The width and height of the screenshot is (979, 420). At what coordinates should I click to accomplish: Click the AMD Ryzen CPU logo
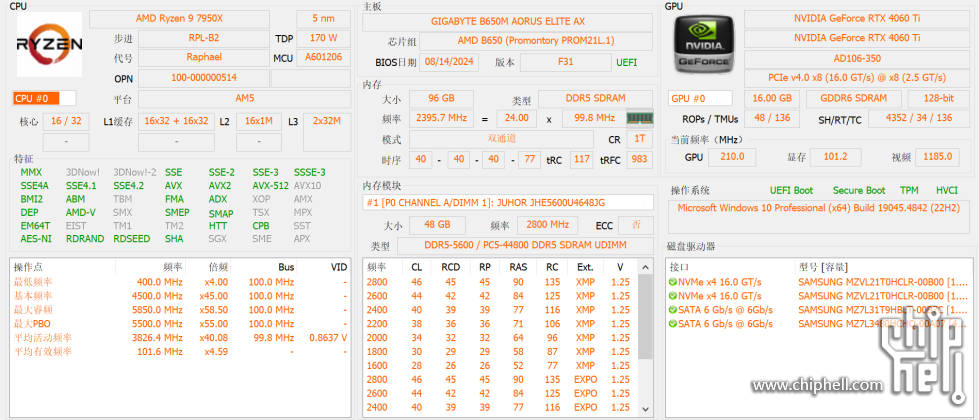coord(49,44)
